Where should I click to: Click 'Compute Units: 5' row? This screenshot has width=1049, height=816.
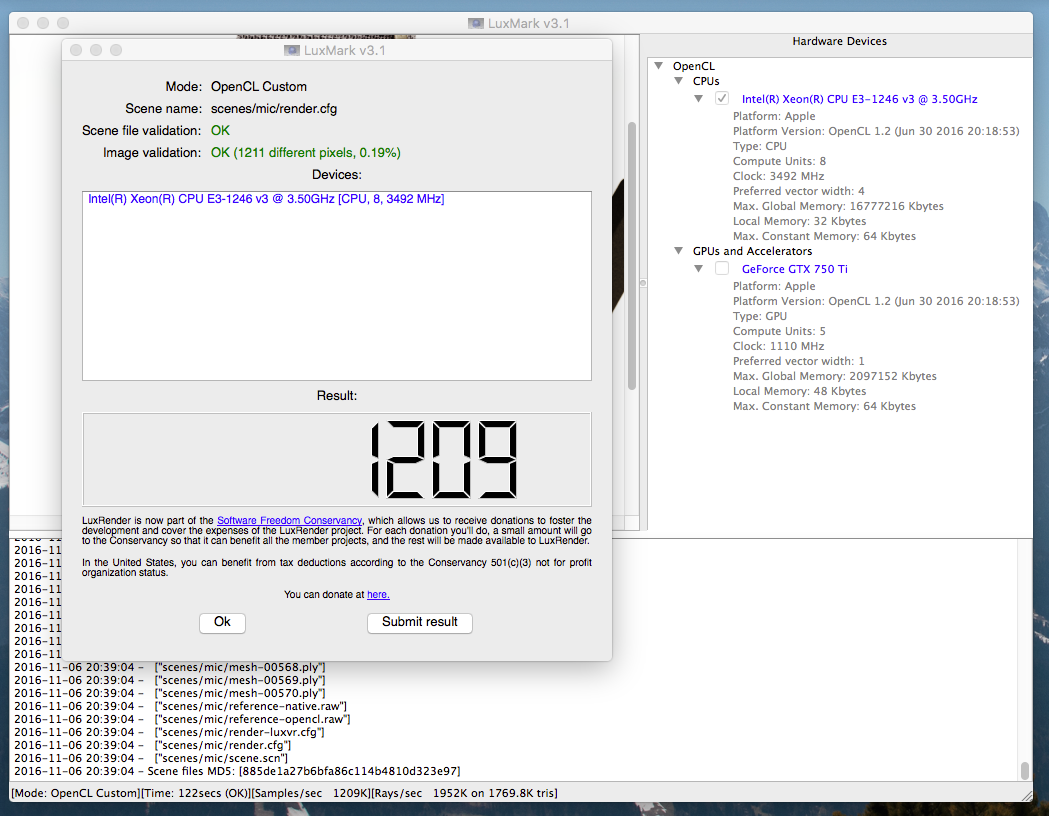coord(779,331)
